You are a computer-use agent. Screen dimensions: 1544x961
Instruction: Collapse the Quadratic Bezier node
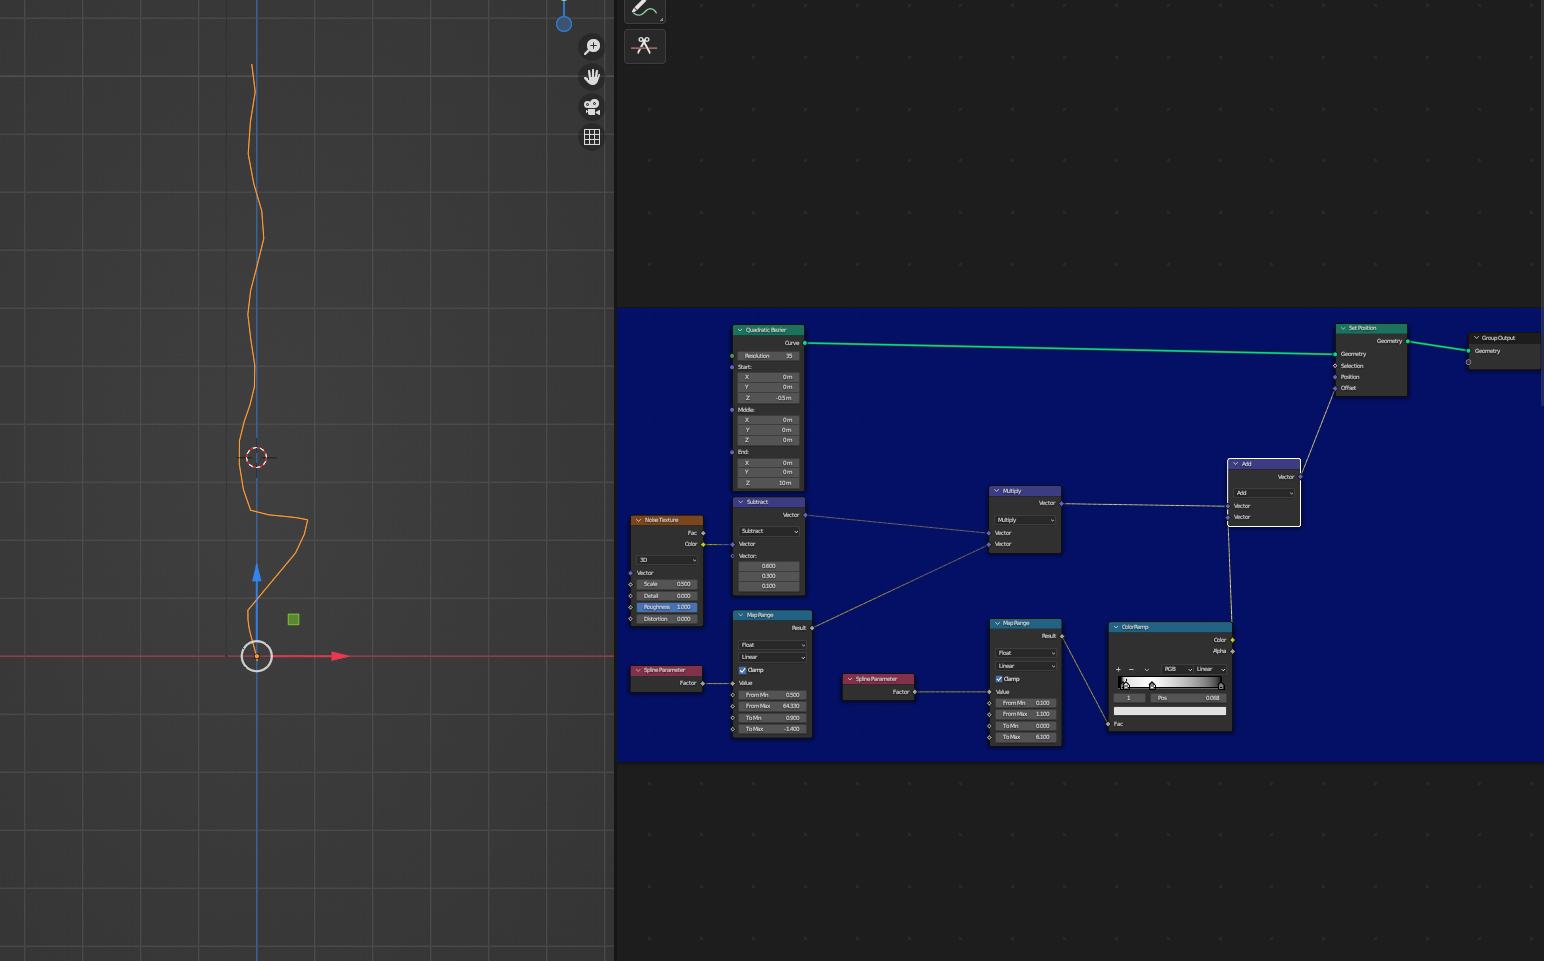740,330
